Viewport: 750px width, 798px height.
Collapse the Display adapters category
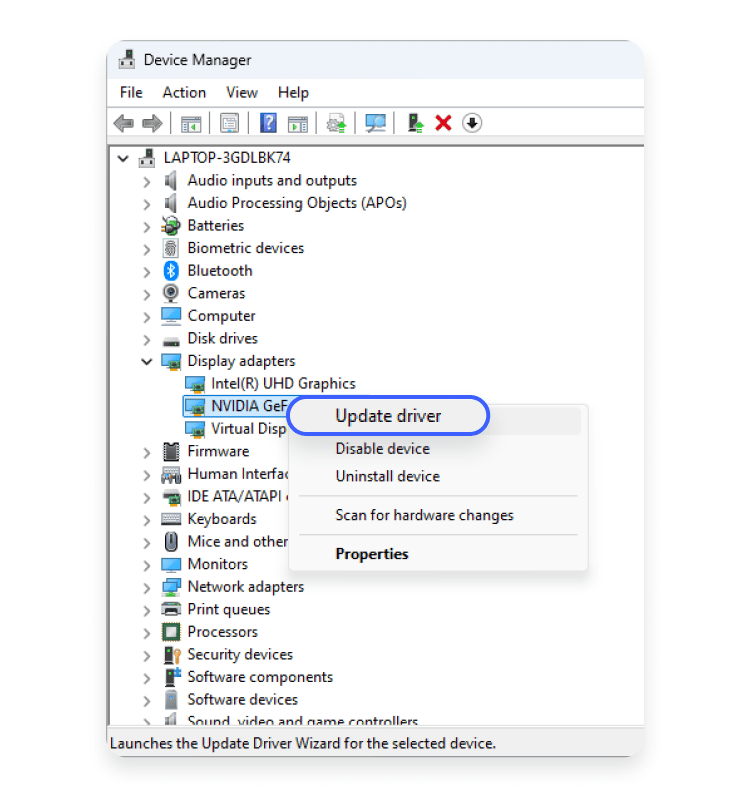pyautogui.click(x=147, y=361)
